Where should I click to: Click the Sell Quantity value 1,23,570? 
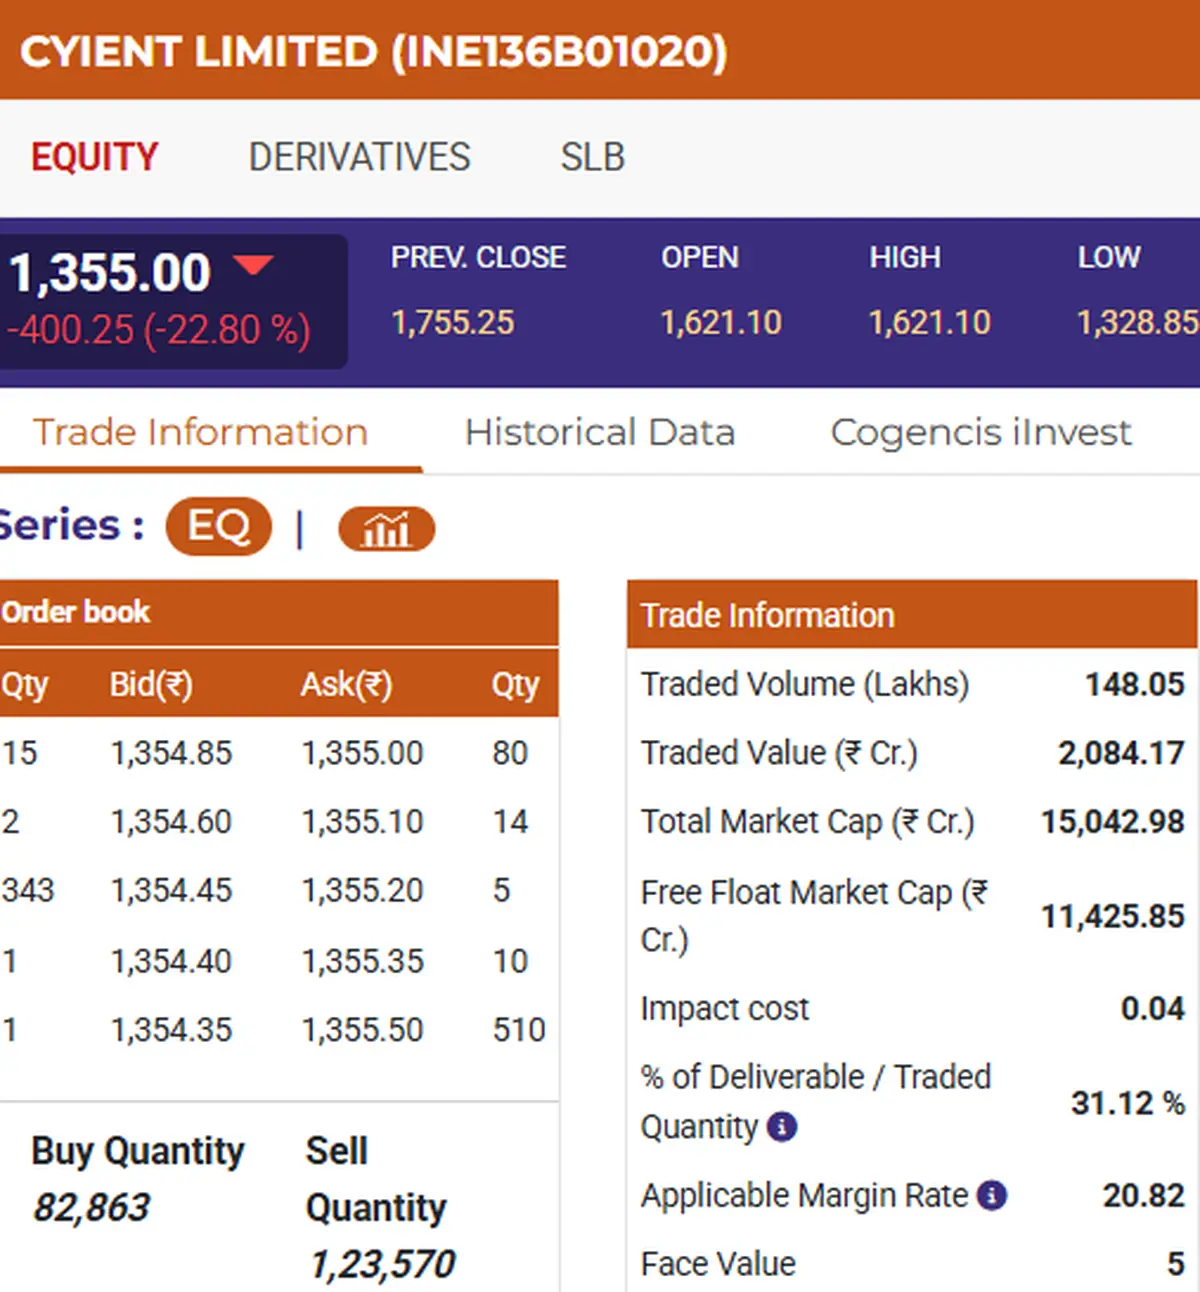(x=381, y=1264)
